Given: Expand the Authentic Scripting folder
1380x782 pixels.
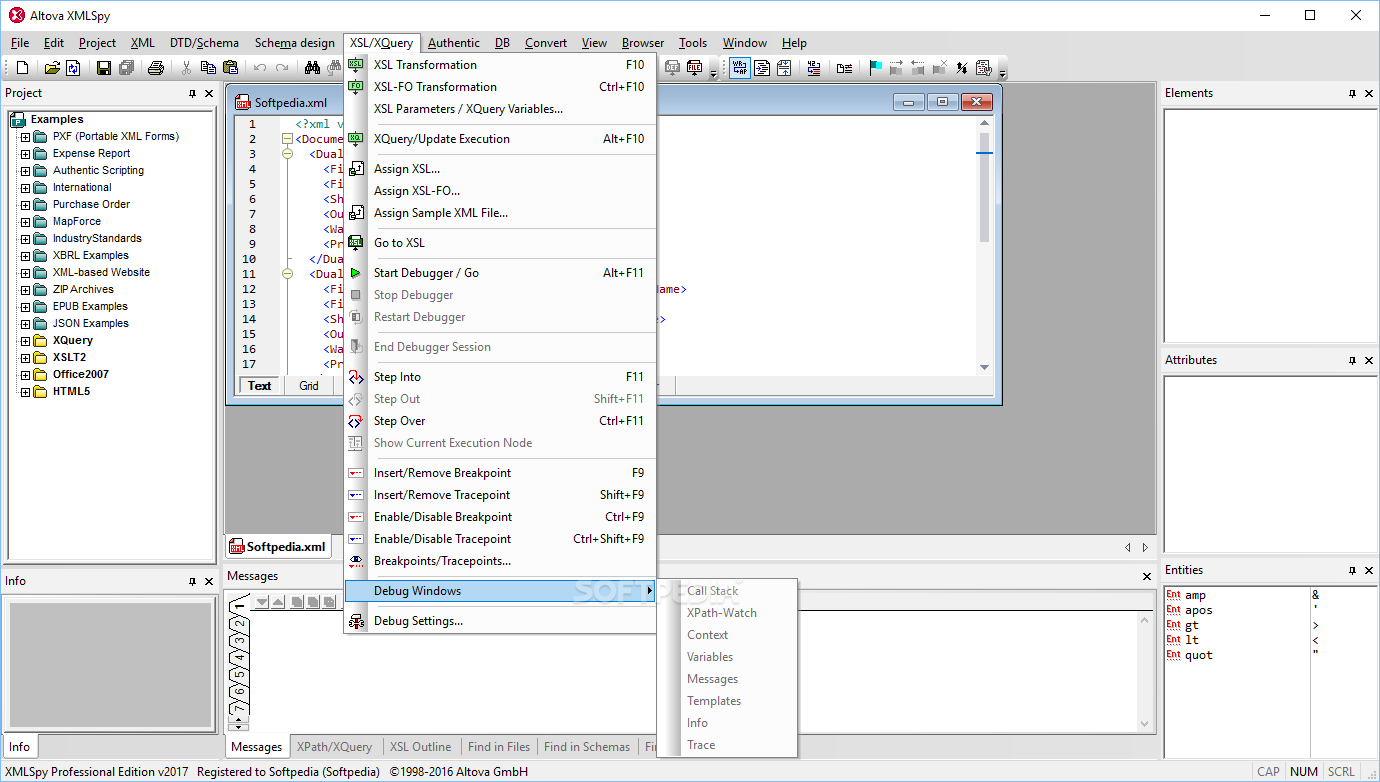Looking at the screenshot, I should click(x=26, y=171).
